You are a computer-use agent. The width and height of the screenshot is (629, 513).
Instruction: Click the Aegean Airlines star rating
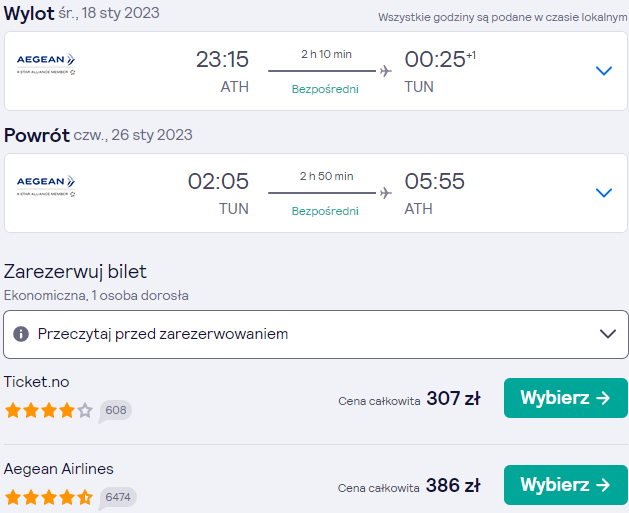pos(49,497)
